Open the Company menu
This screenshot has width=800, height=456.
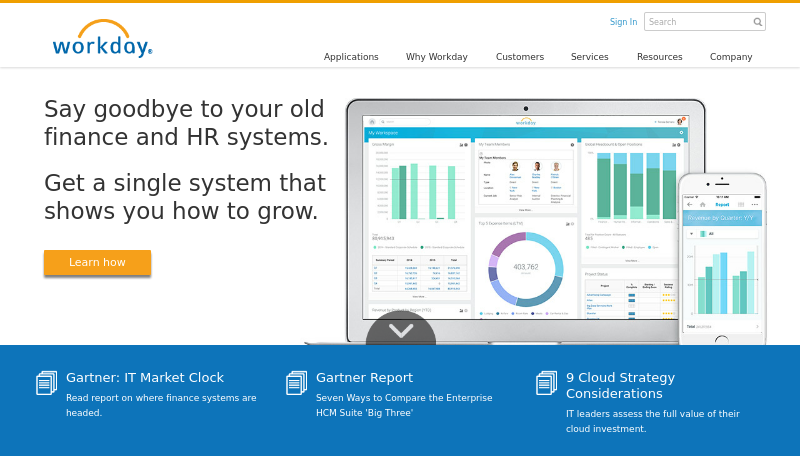731,57
